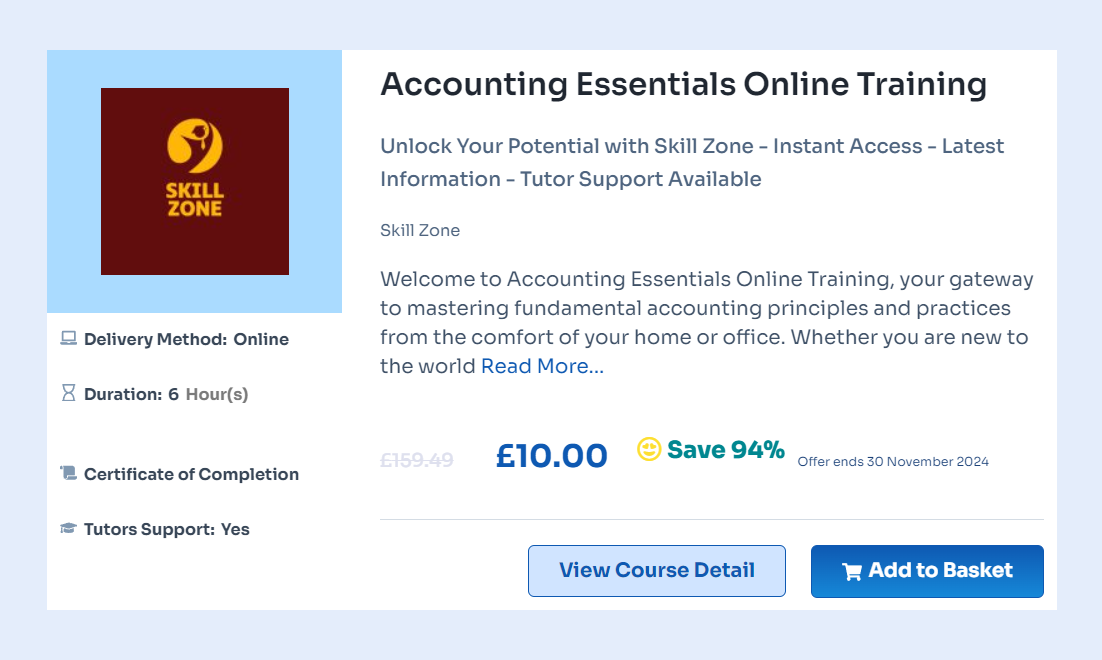The image size is (1102, 660).
Task: Click the Offer ends 30 November 2024 text
Action: tap(893, 462)
